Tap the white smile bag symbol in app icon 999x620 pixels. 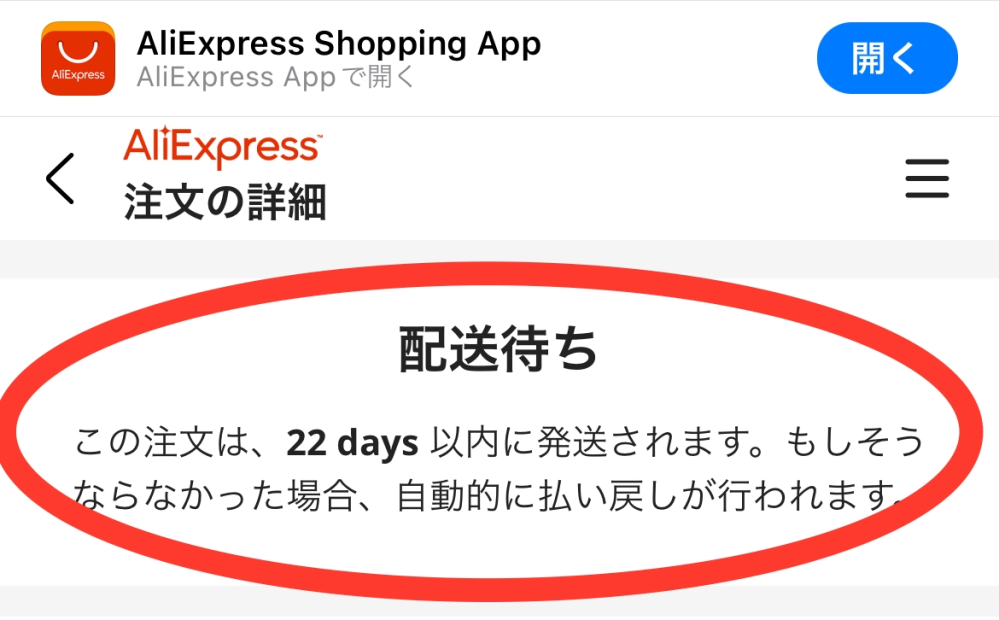(x=78, y=52)
